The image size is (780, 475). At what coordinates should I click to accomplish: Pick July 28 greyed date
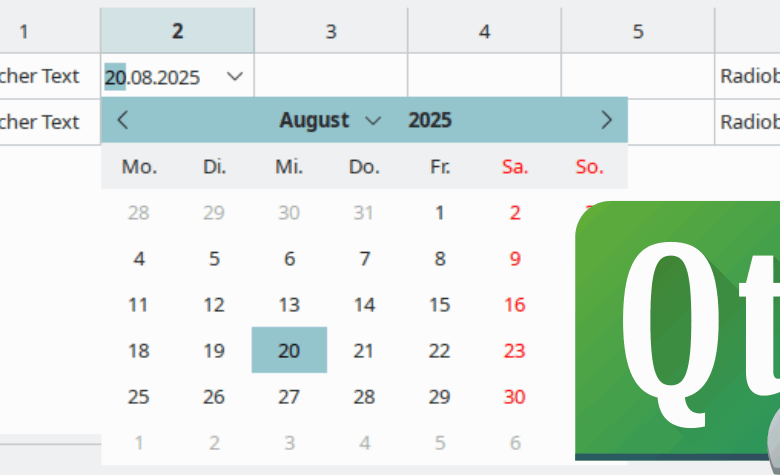tap(139, 212)
